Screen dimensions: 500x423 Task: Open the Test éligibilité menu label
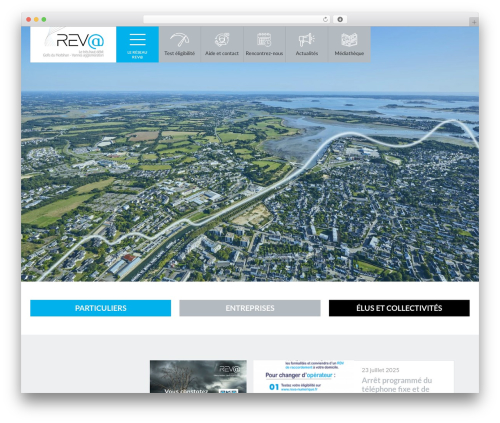(179, 53)
